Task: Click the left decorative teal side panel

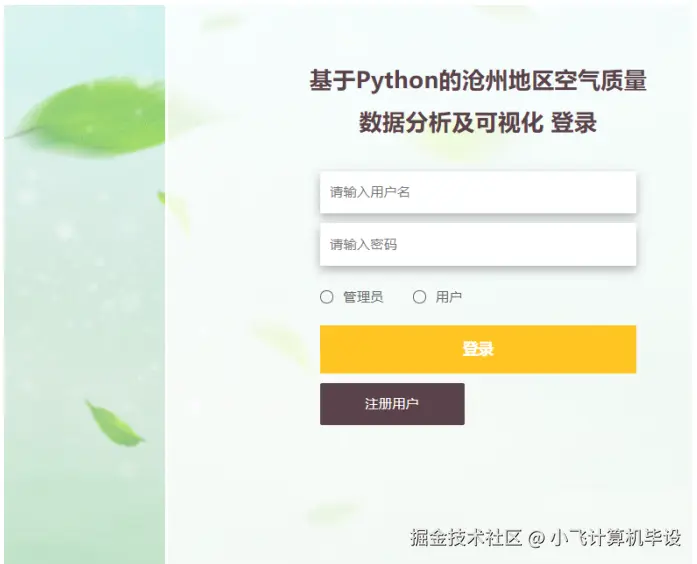Action: (84, 284)
